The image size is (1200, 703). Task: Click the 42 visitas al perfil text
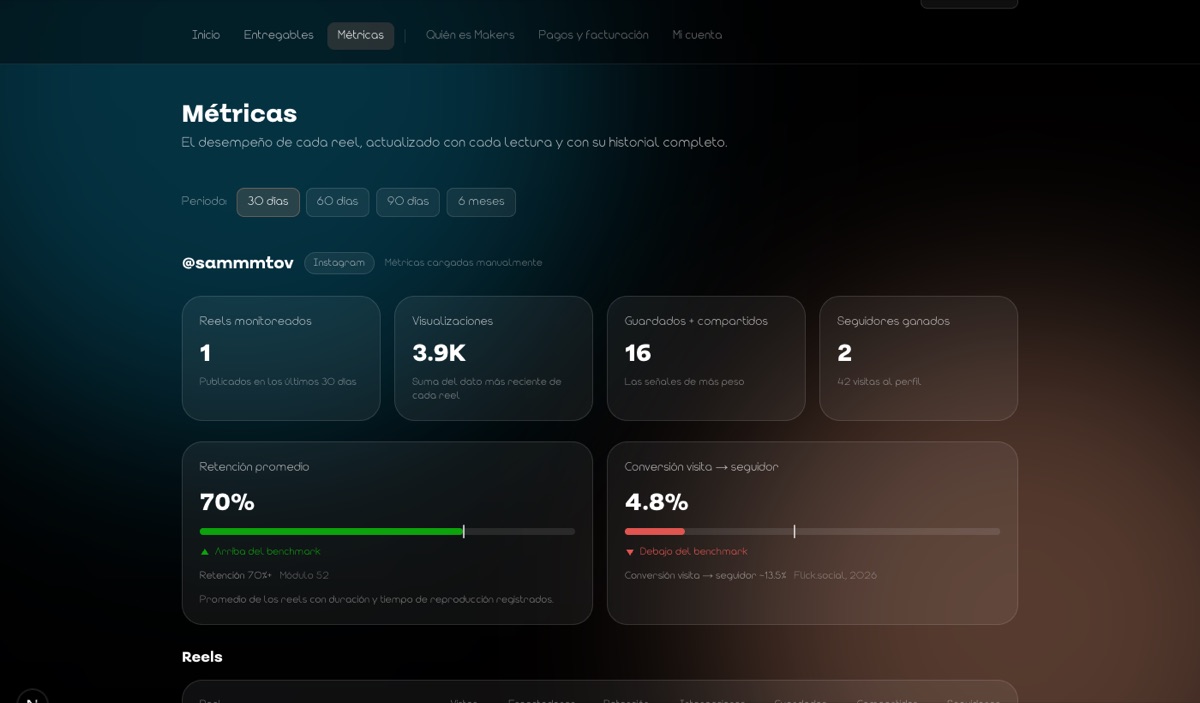879,382
